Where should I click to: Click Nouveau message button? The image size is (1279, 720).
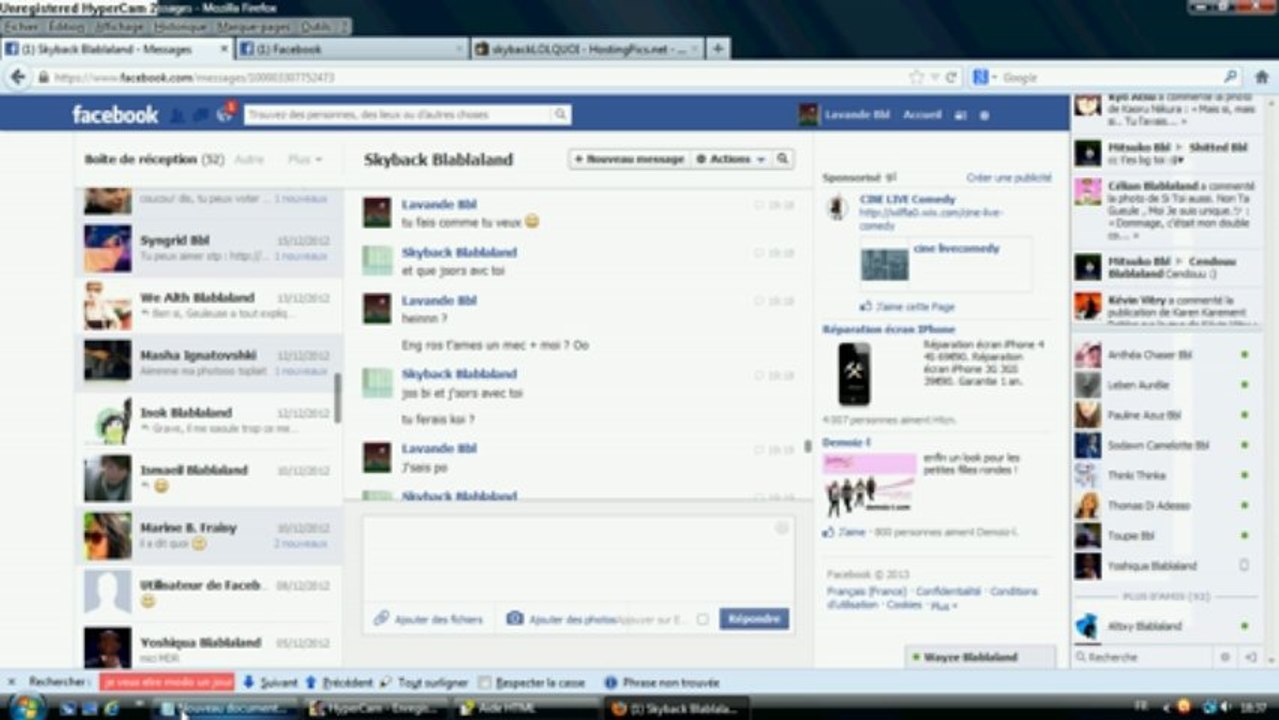click(x=629, y=159)
